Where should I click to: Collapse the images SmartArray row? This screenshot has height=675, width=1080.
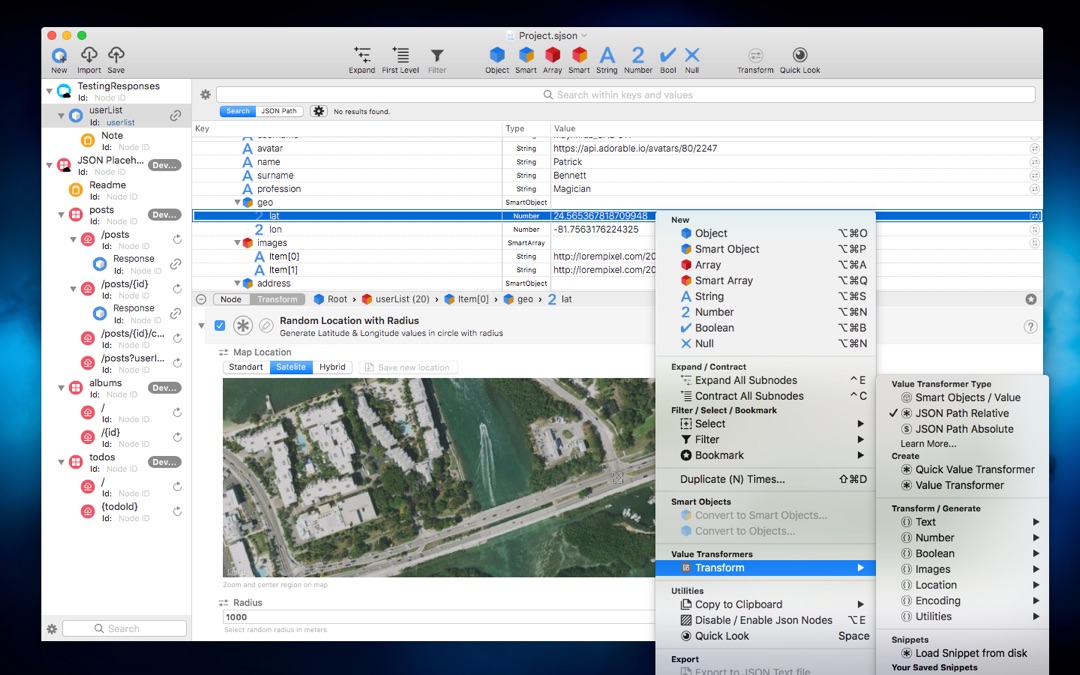click(x=237, y=243)
